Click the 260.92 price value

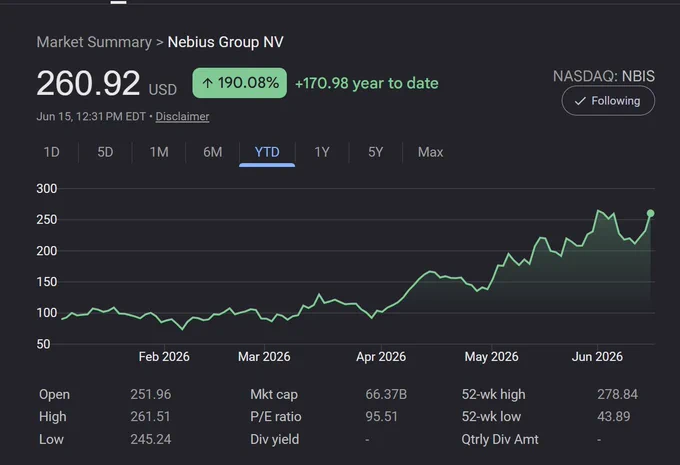pyautogui.click(x=88, y=83)
